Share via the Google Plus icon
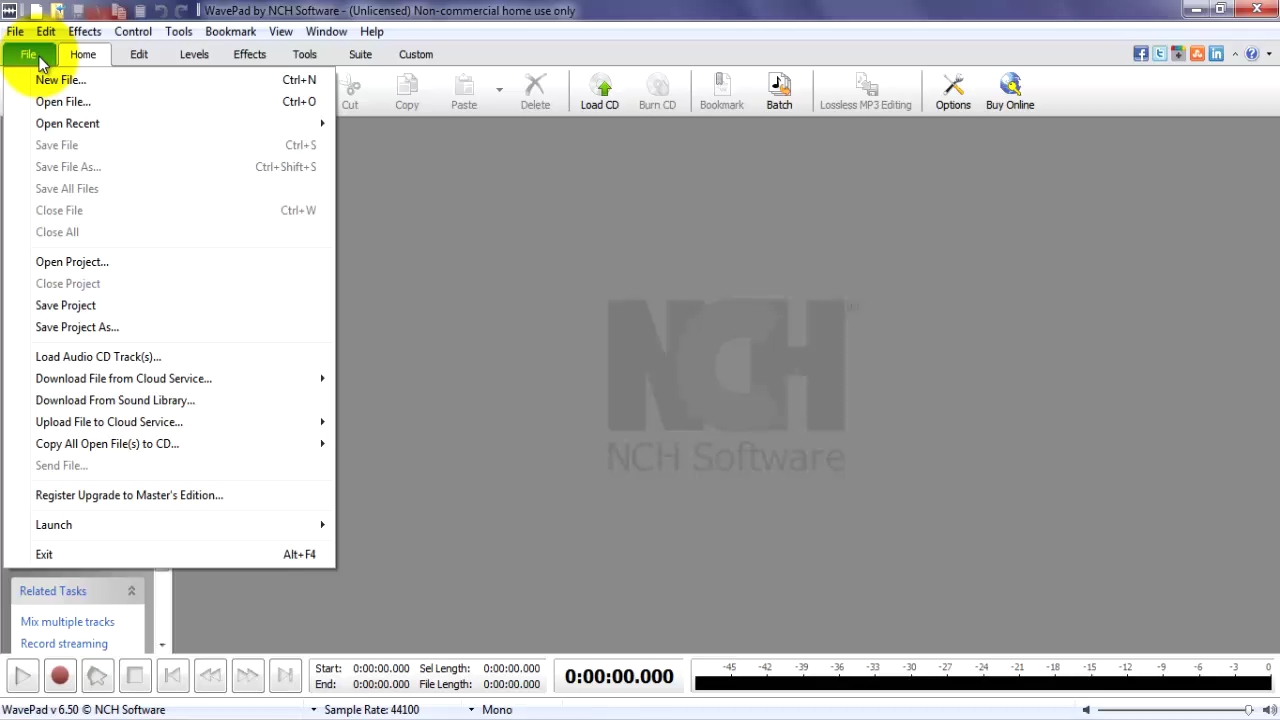Screen dimensions: 1280x720 1179,54
